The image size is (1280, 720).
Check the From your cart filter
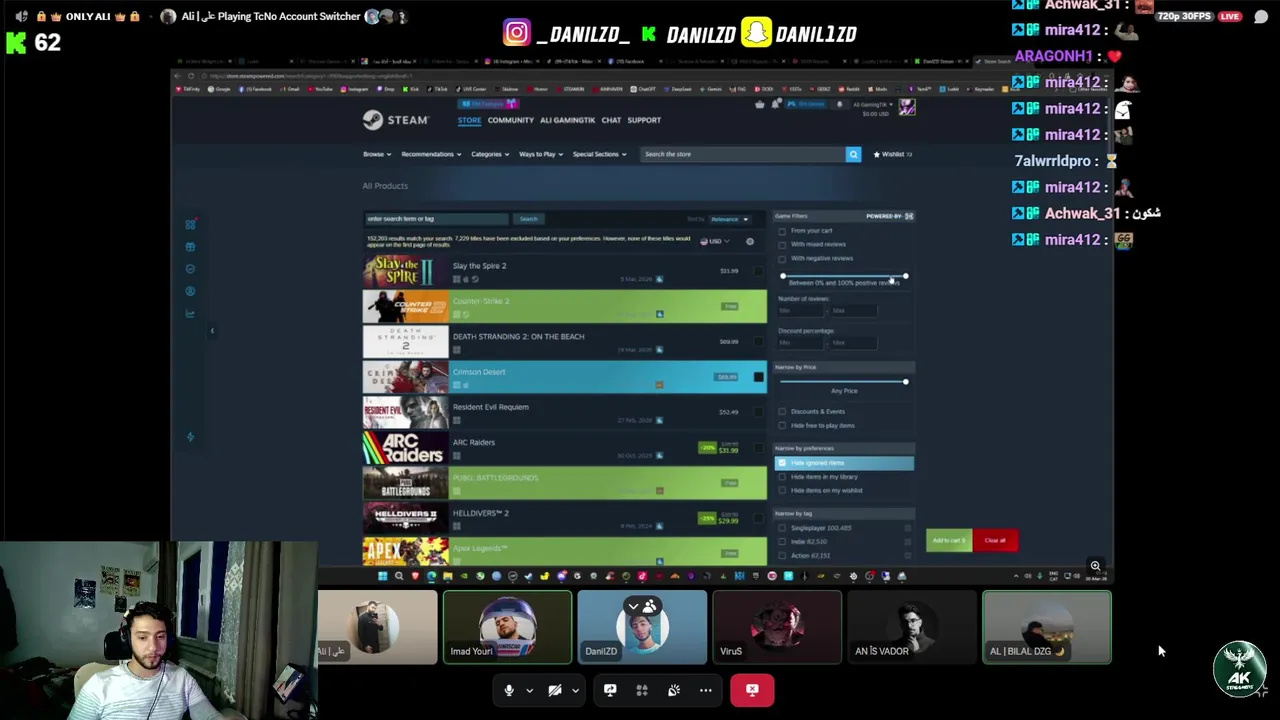pyautogui.click(x=782, y=231)
